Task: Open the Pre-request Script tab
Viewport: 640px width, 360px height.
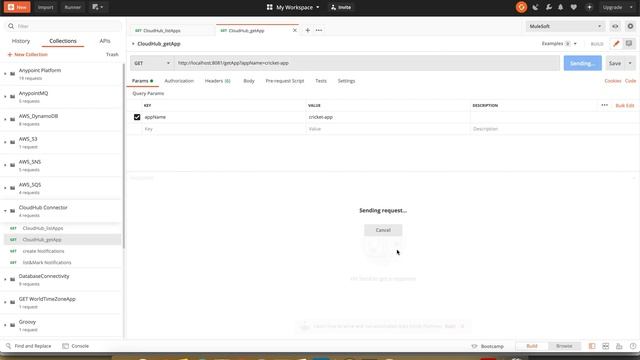Action: pos(284,81)
